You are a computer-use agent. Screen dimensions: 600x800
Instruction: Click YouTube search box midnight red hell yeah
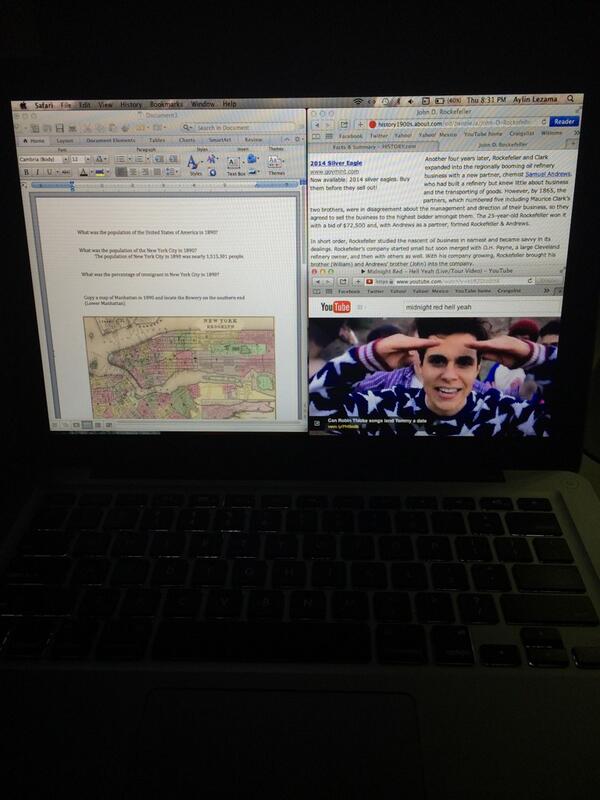click(480, 307)
